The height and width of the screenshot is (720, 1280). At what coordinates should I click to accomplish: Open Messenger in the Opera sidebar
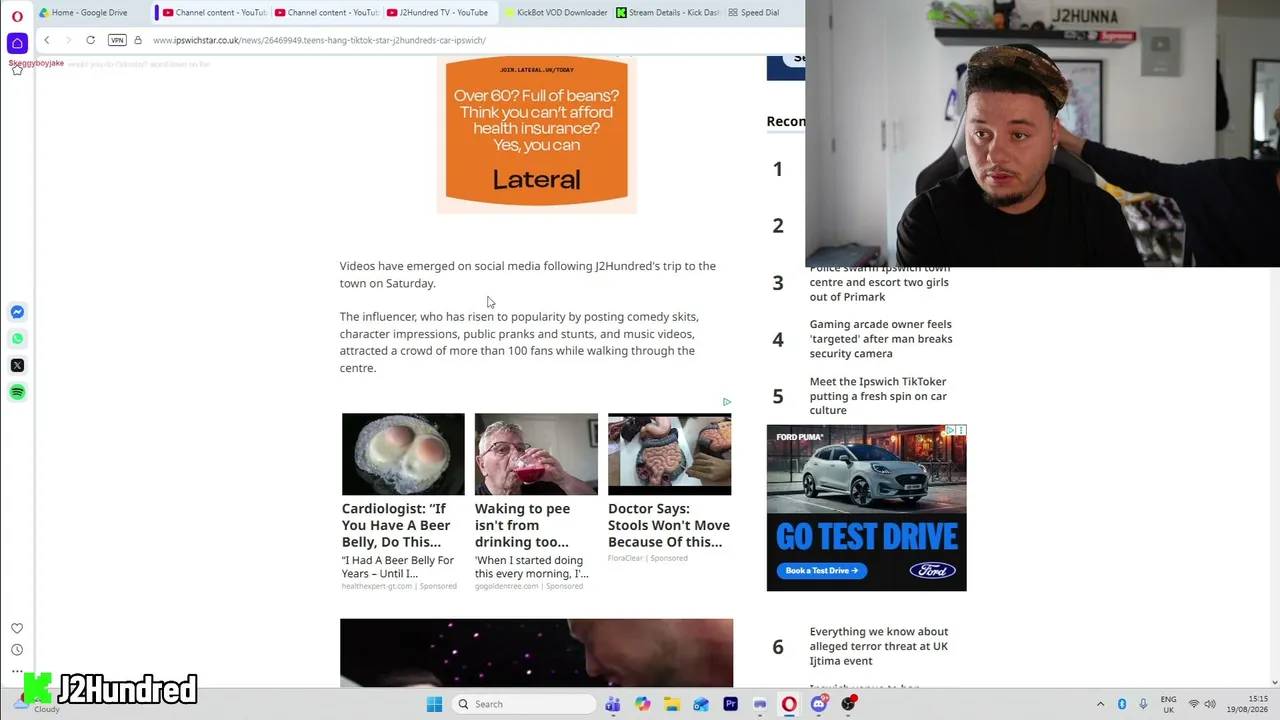click(17, 312)
